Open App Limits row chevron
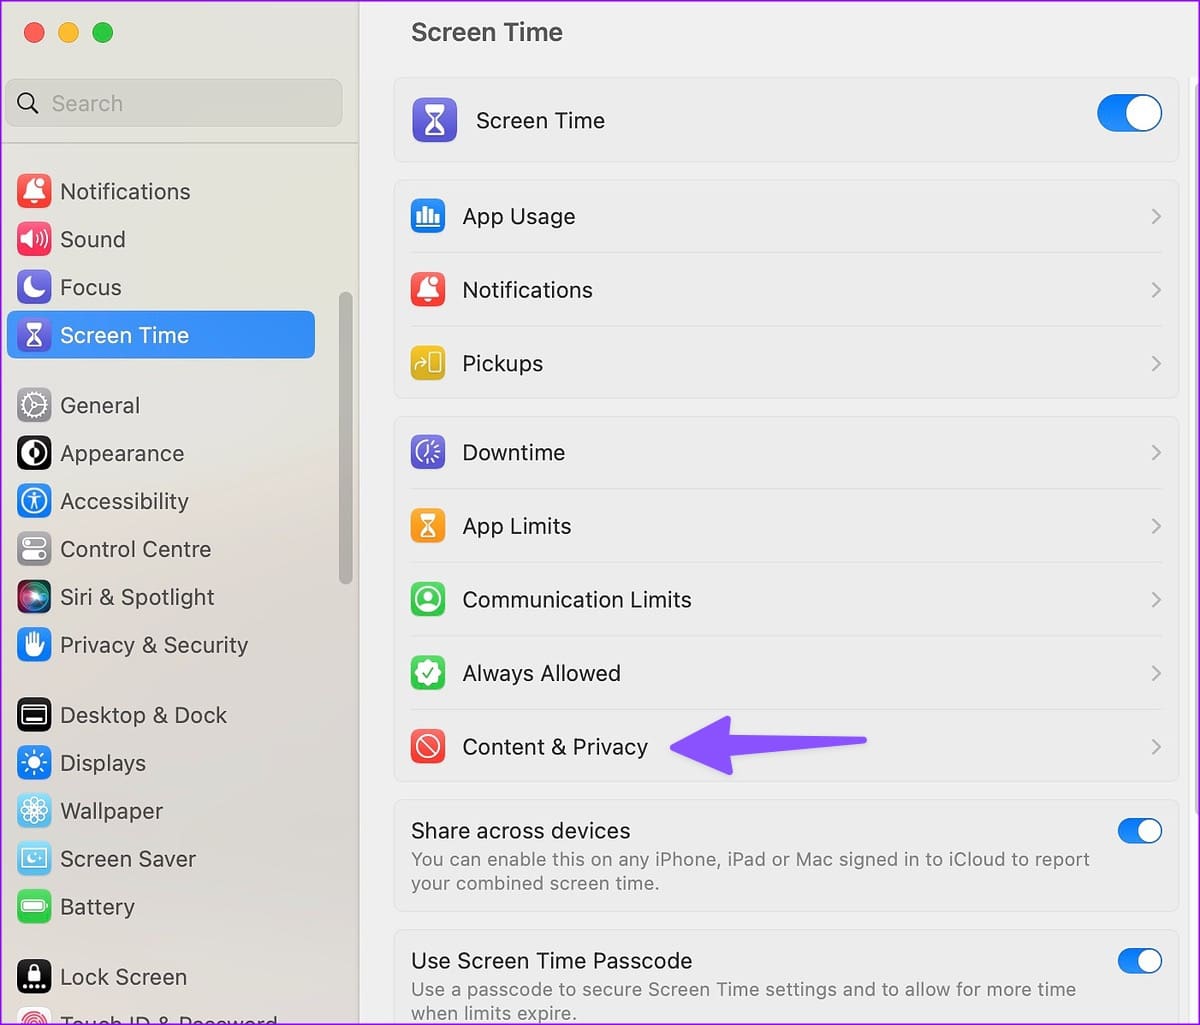The height and width of the screenshot is (1025, 1200). point(1156,526)
